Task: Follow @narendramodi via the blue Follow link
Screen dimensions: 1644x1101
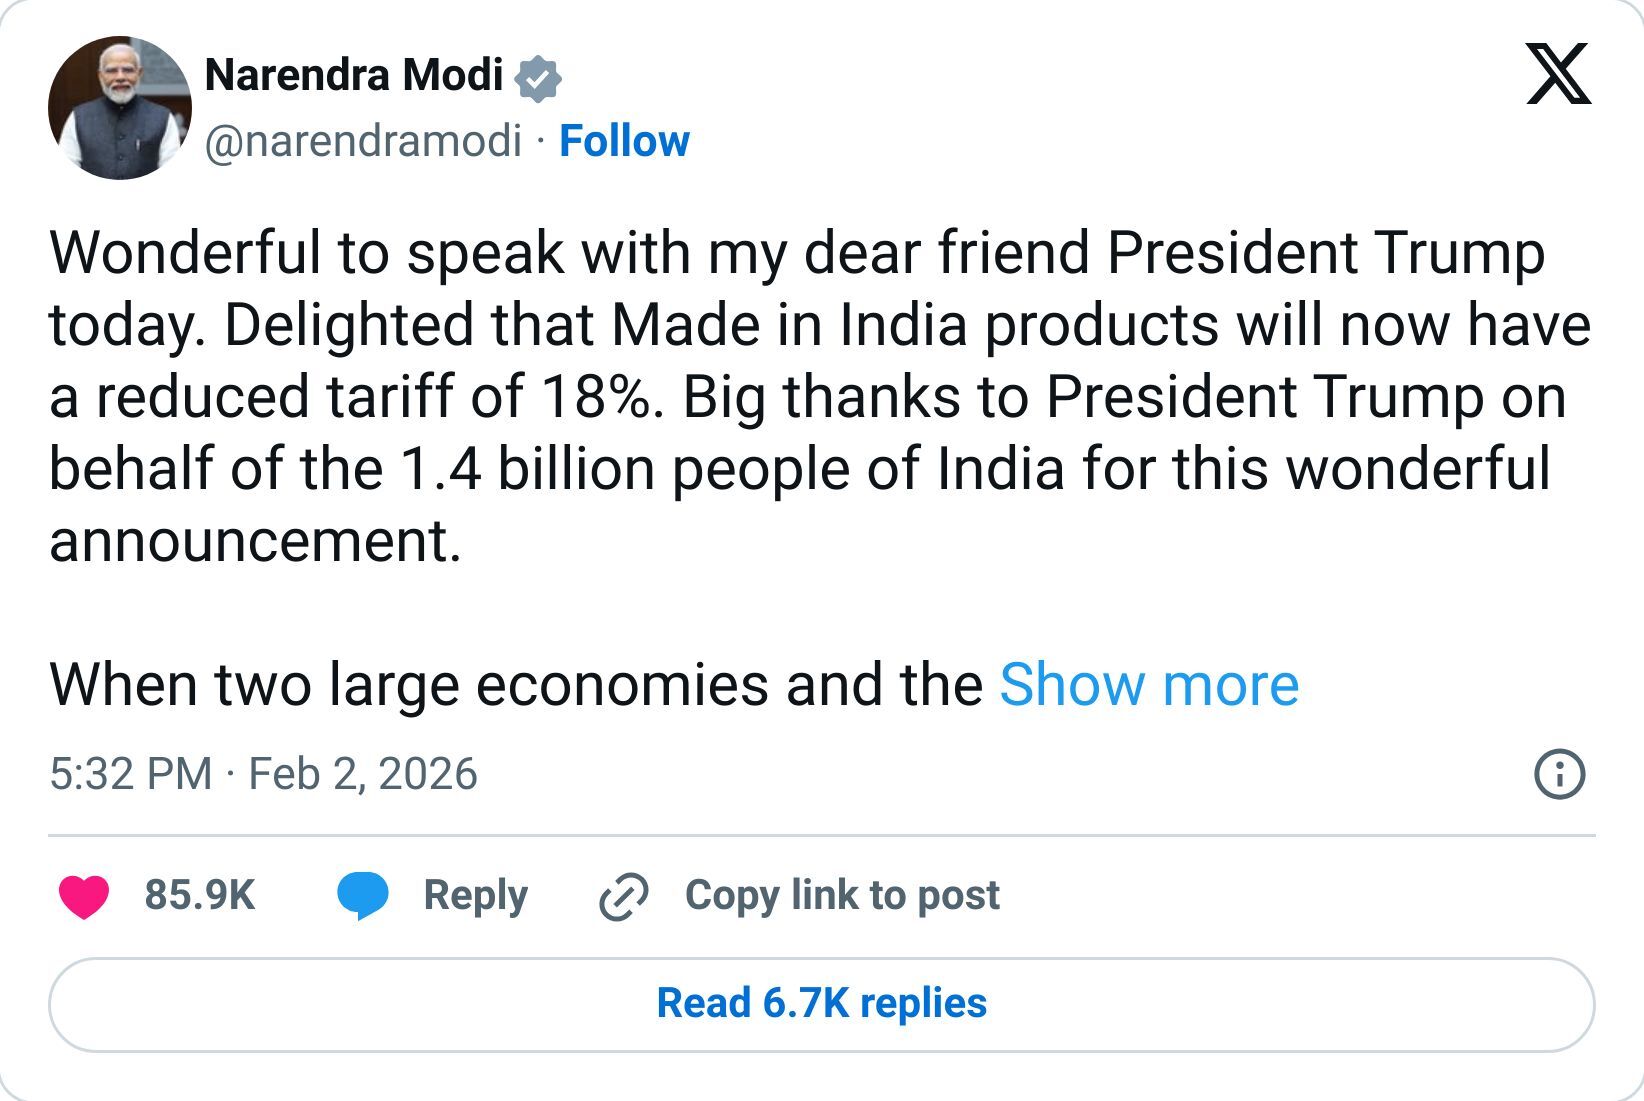Action: pyautogui.click(x=623, y=143)
